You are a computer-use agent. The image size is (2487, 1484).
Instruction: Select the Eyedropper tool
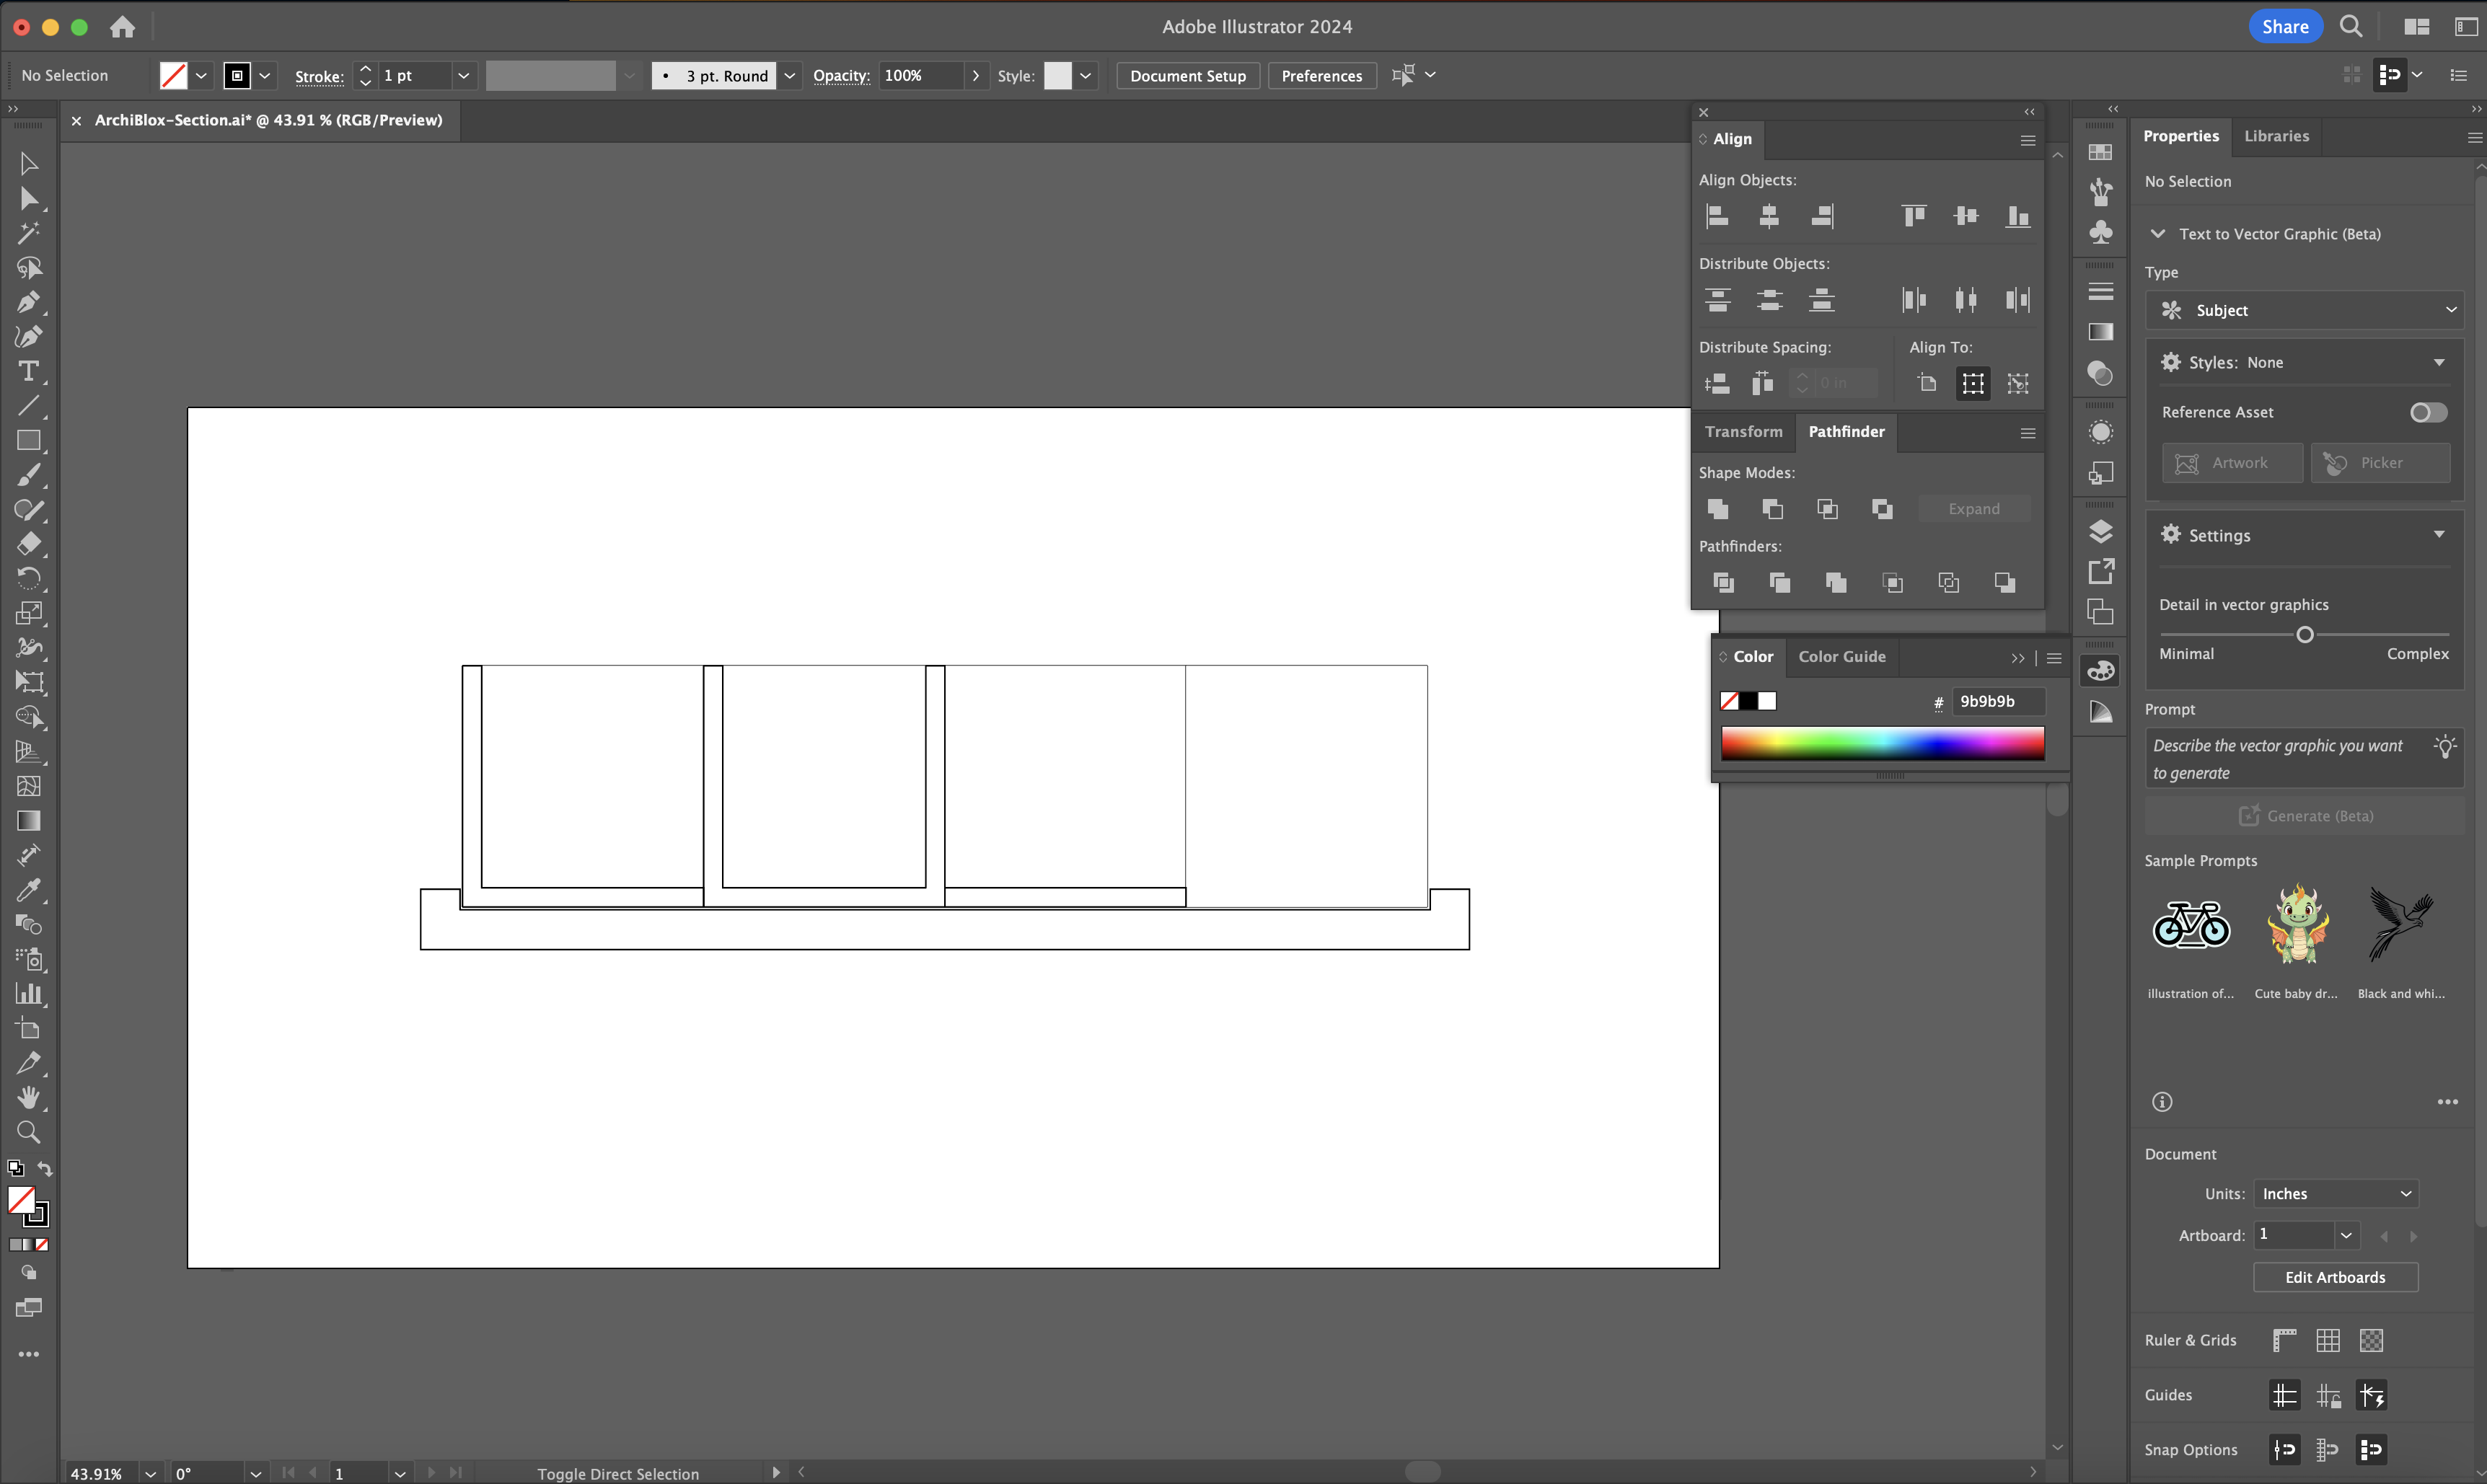(28, 890)
